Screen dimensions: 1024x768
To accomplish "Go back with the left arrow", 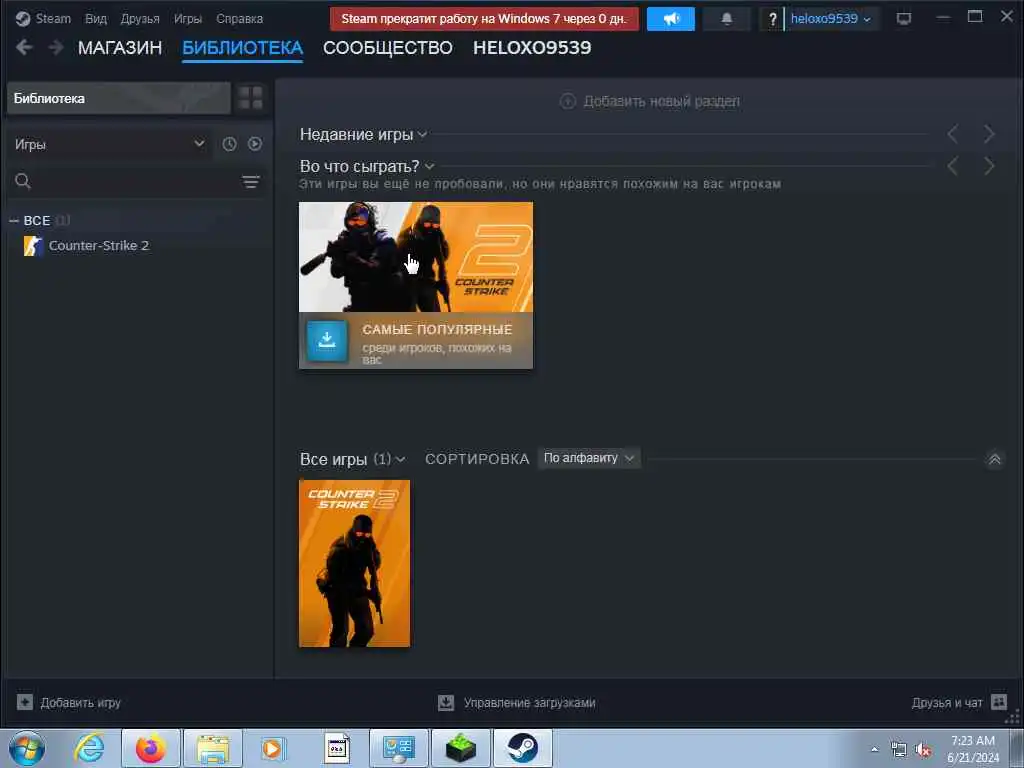I will tap(24, 47).
